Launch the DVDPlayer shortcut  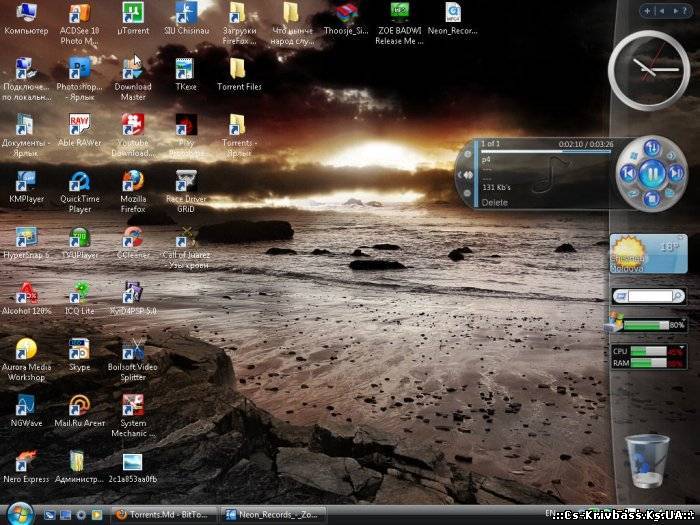click(79, 243)
